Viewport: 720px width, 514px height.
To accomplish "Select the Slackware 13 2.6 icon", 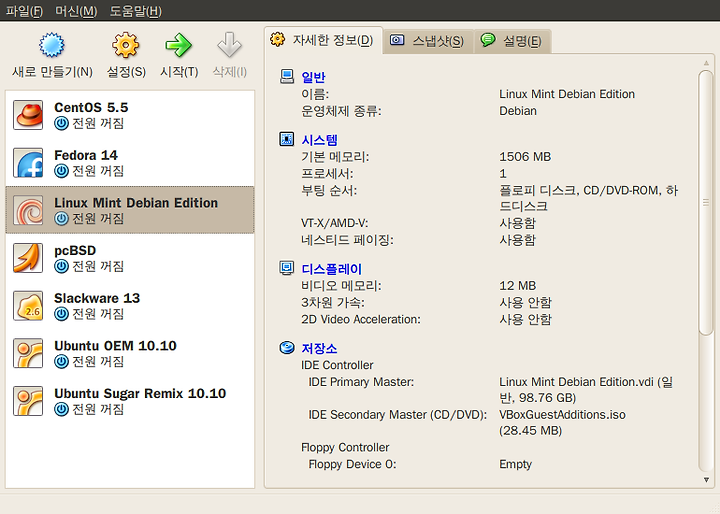I will [28, 306].
